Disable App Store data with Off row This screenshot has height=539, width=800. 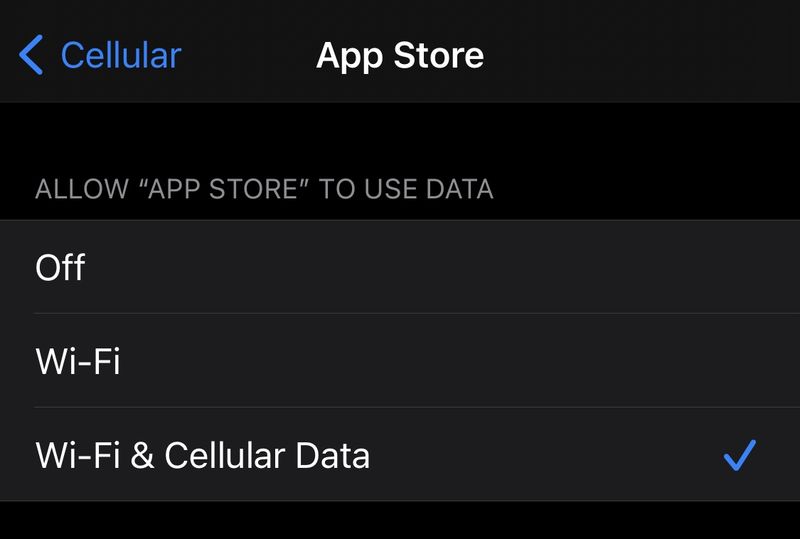click(400, 267)
